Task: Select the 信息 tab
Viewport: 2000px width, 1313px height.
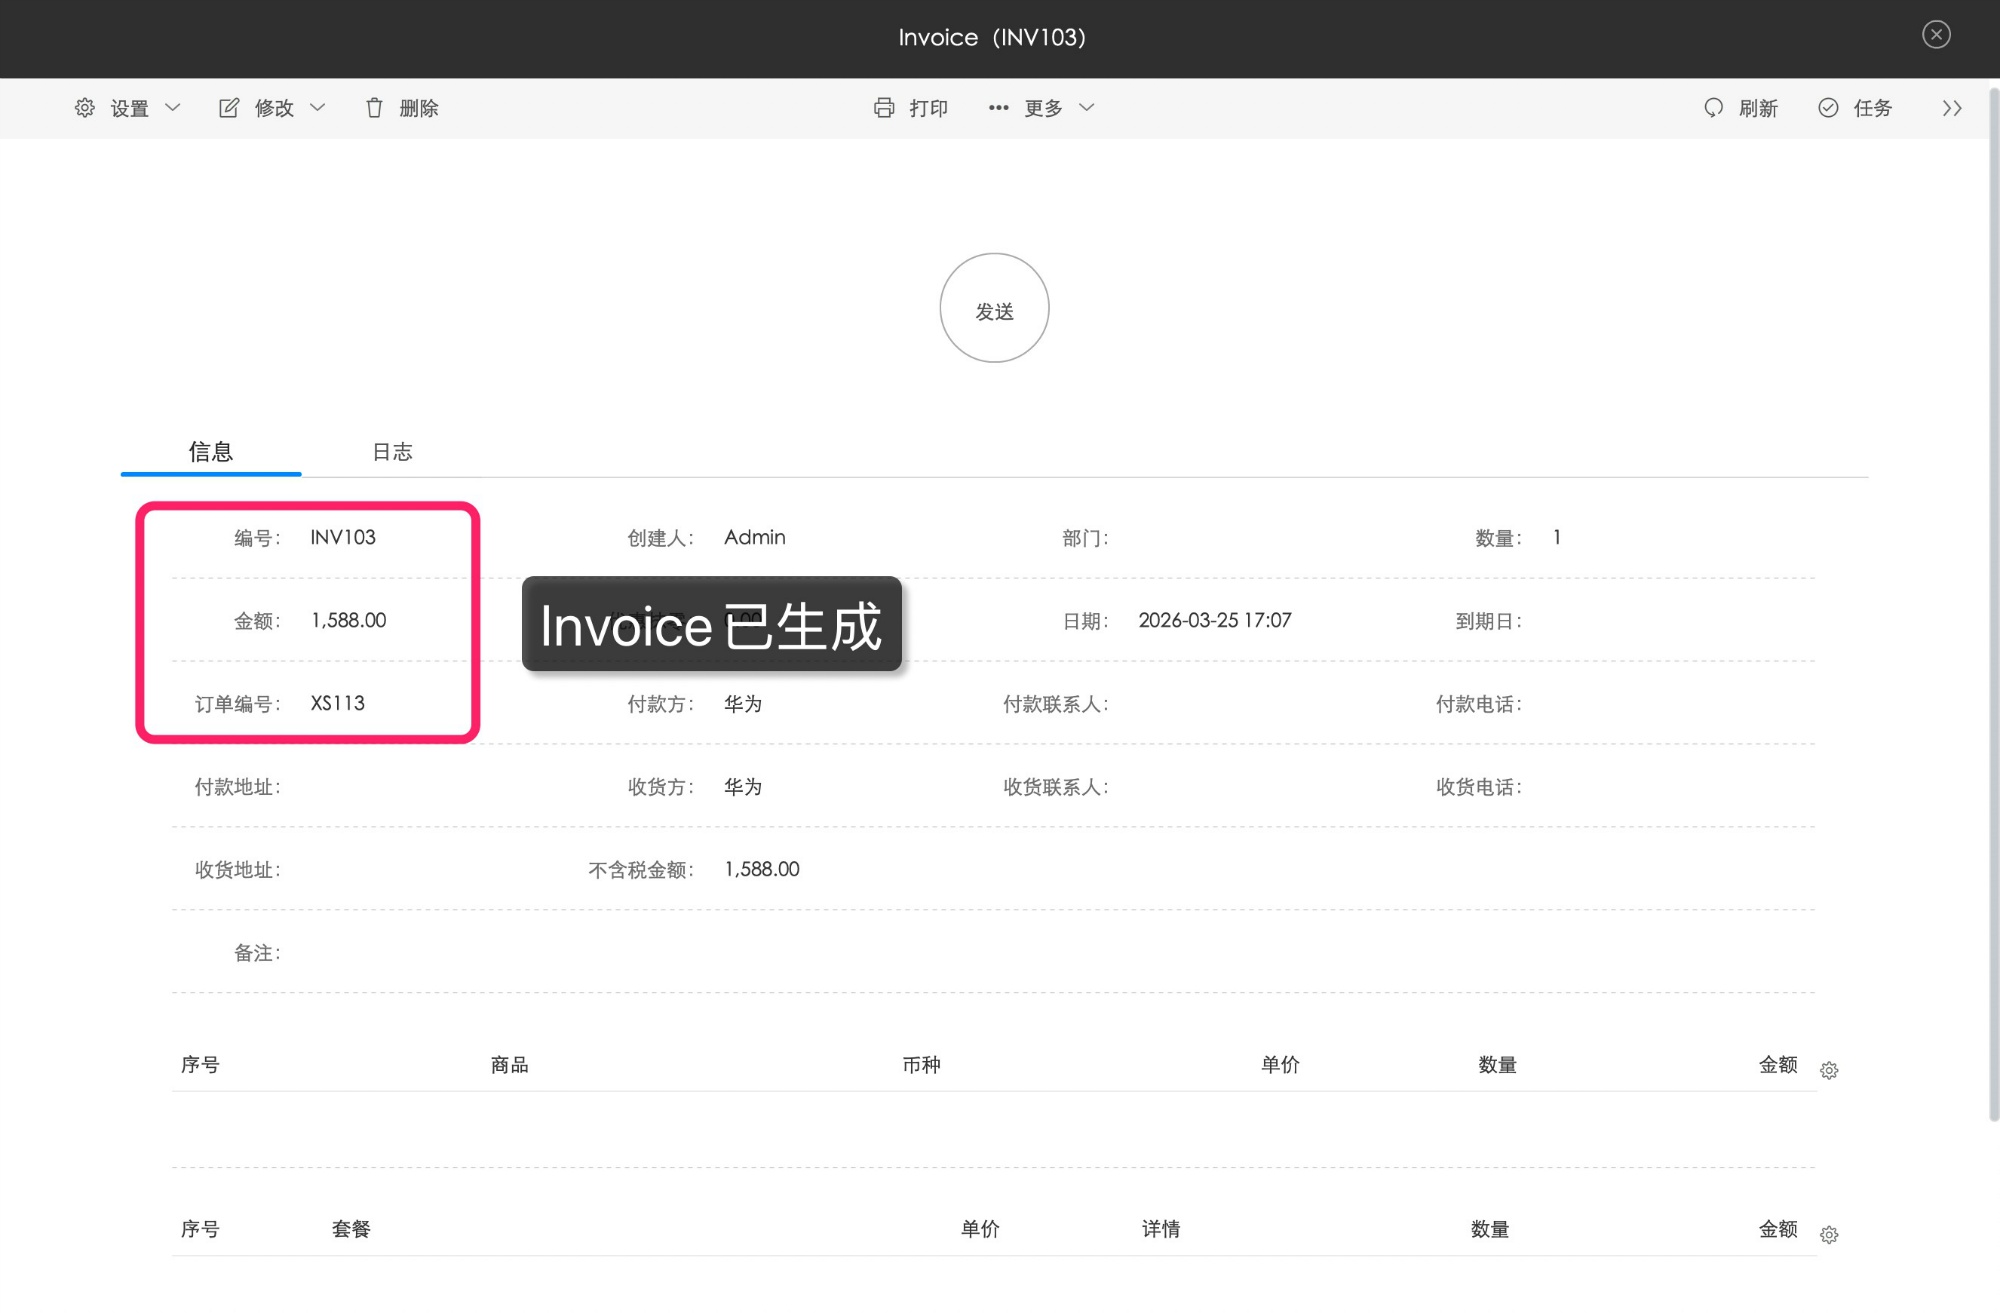Action: 211,452
